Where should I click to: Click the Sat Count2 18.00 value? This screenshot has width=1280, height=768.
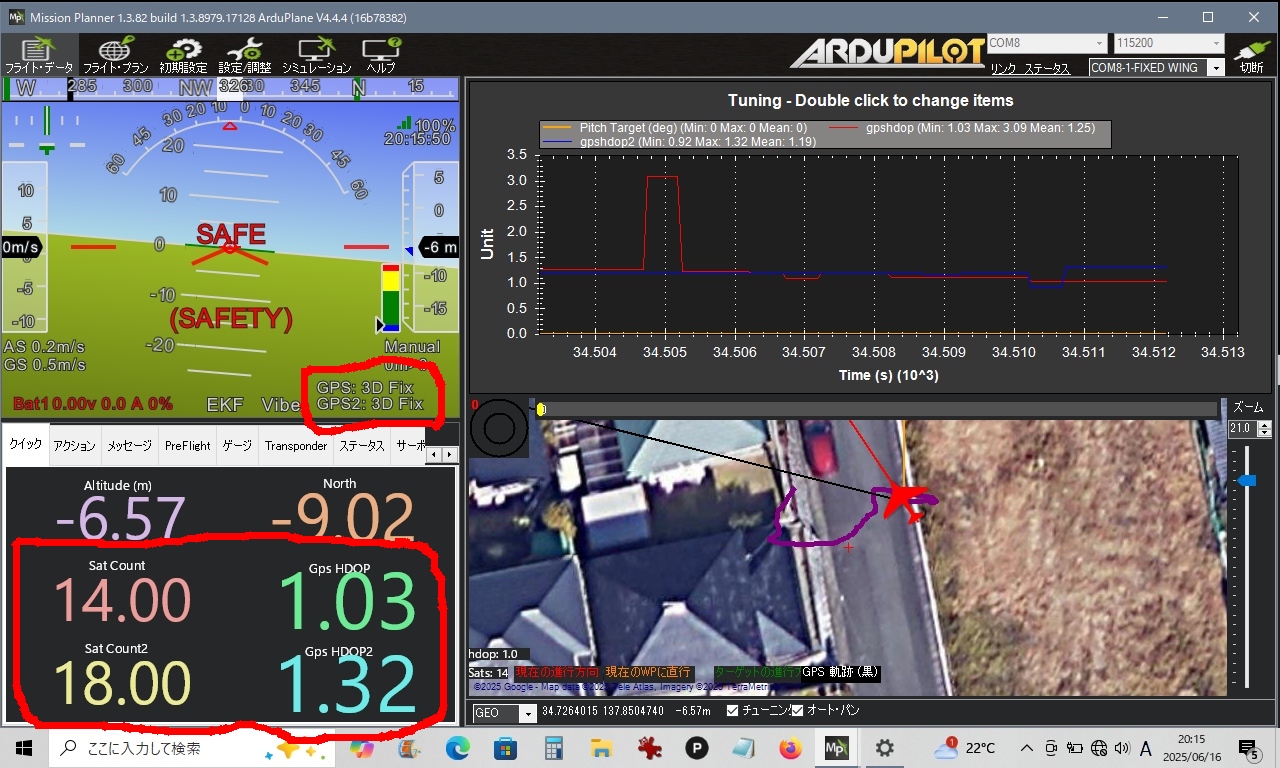click(x=121, y=683)
